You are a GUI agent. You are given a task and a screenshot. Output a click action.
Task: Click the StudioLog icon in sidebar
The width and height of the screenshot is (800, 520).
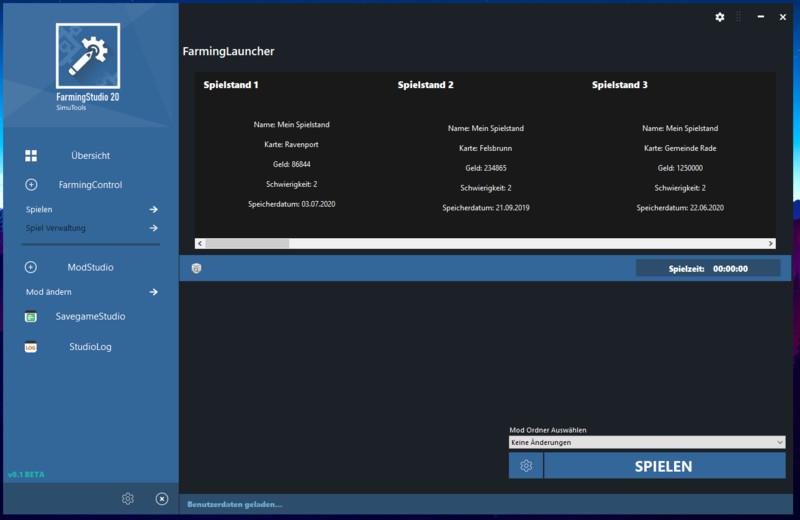(x=31, y=348)
